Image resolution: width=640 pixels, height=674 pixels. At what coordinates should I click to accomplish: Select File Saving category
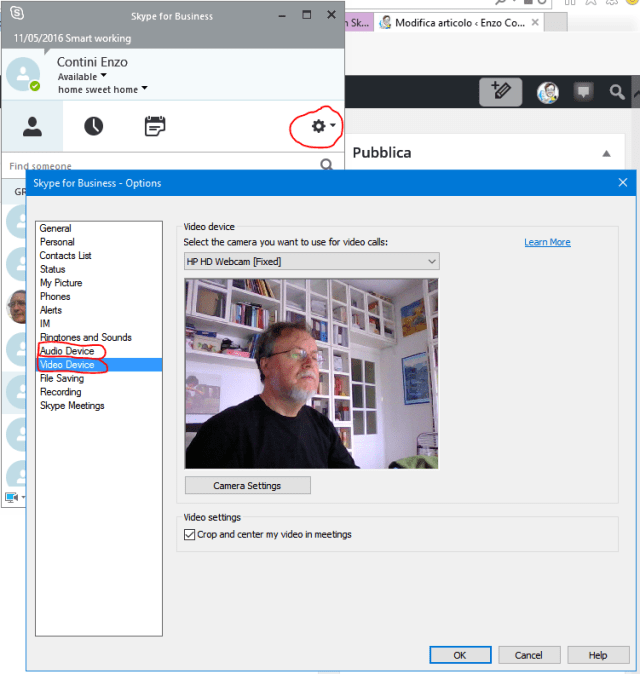pyautogui.click(x=62, y=378)
